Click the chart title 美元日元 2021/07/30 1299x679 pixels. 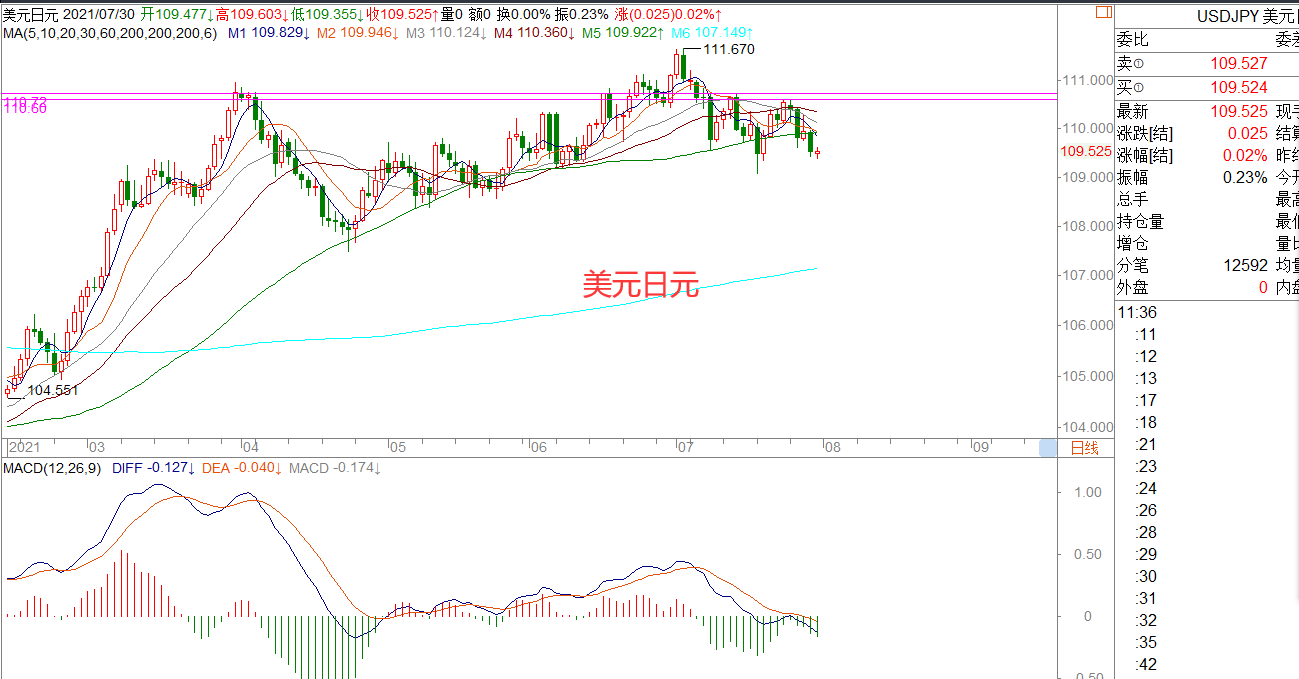coord(69,14)
